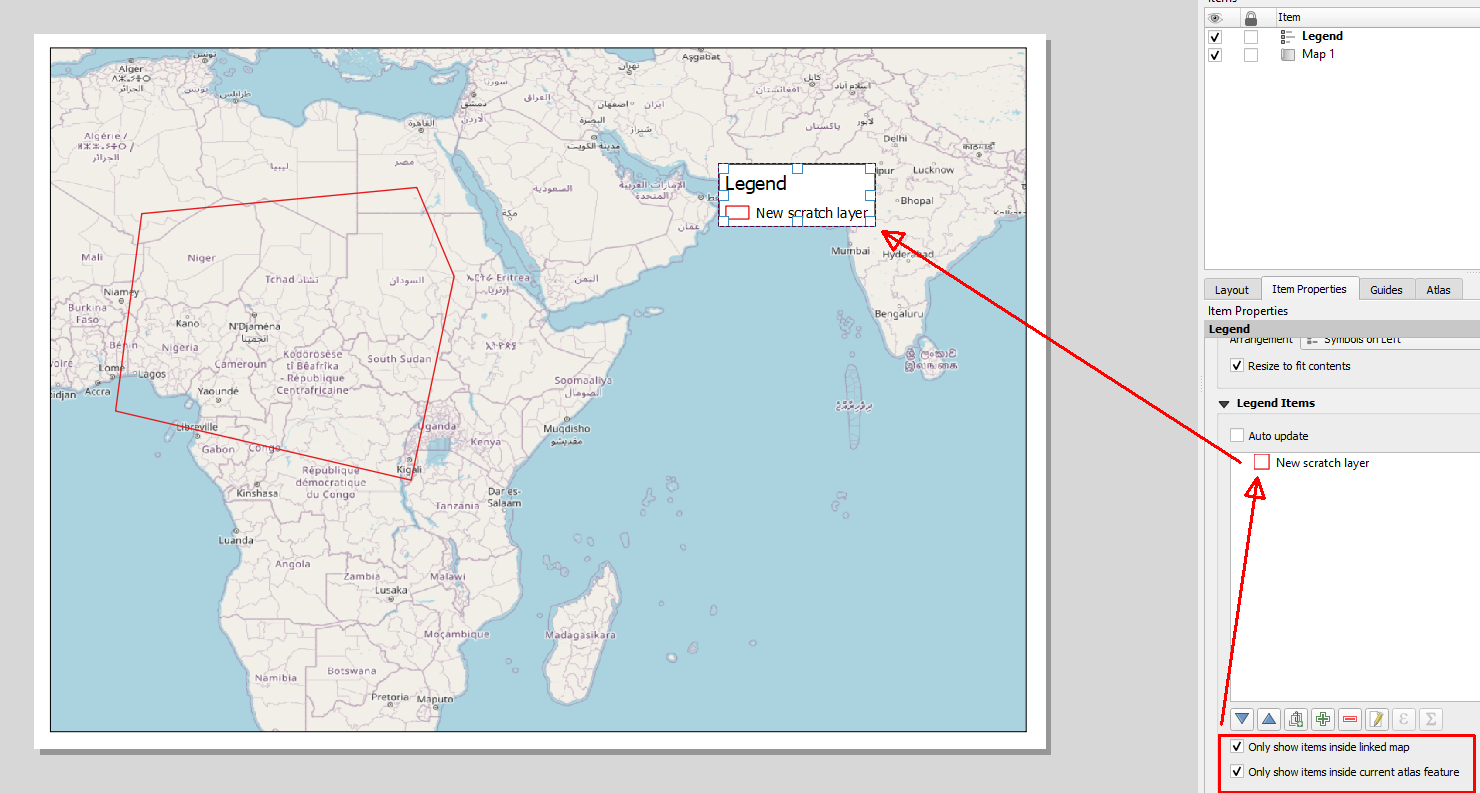Click the move item down blue arrow
The width and height of the screenshot is (1480, 793).
click(1241, 718)
